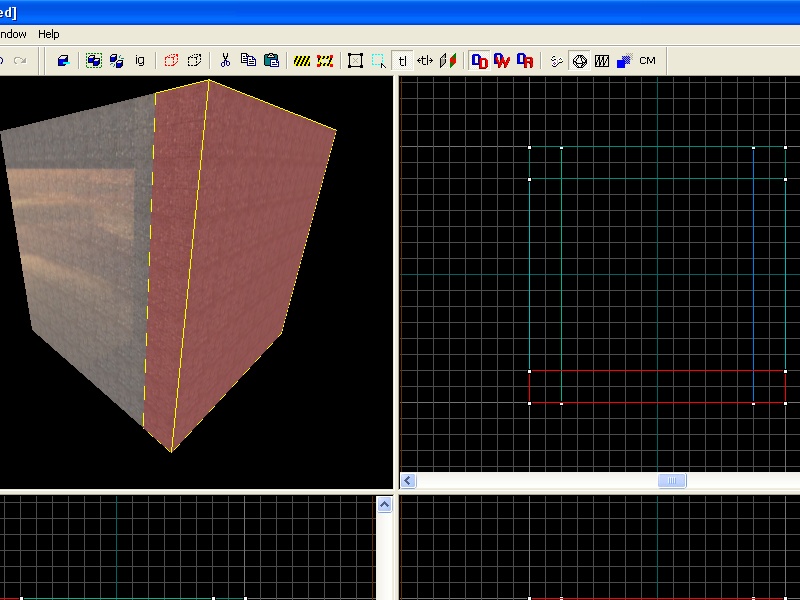The image size is (800, 600).
Task: Click the clipboard Paste icon
Action: tap(271, 61)
